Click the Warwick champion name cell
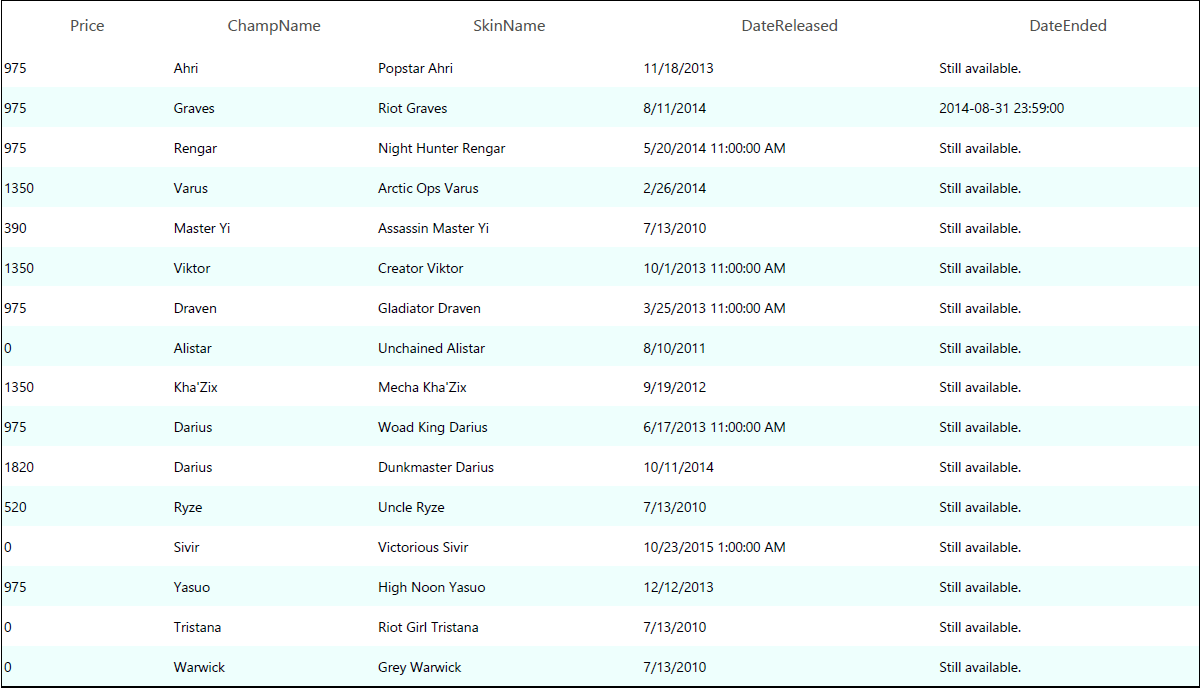Image resolution: width=1202 pixels, height=690 pixels. pos(199,667)
